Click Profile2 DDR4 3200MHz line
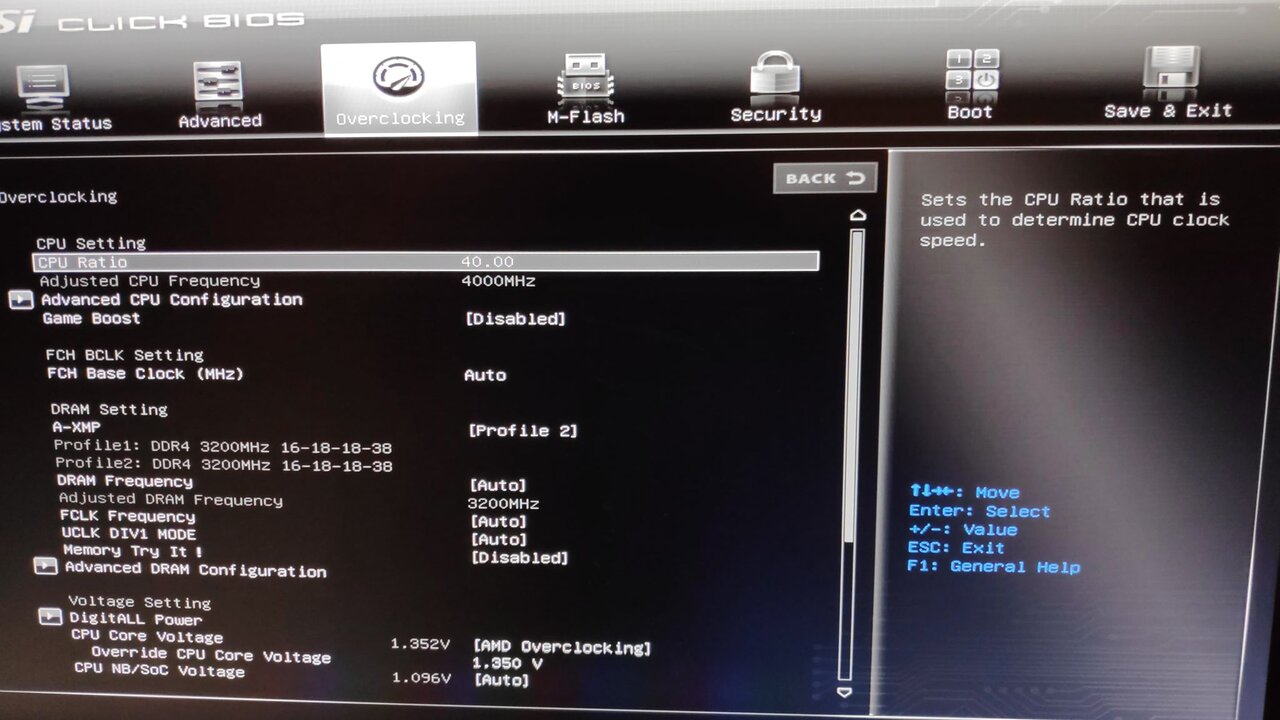 coord(224,465)
